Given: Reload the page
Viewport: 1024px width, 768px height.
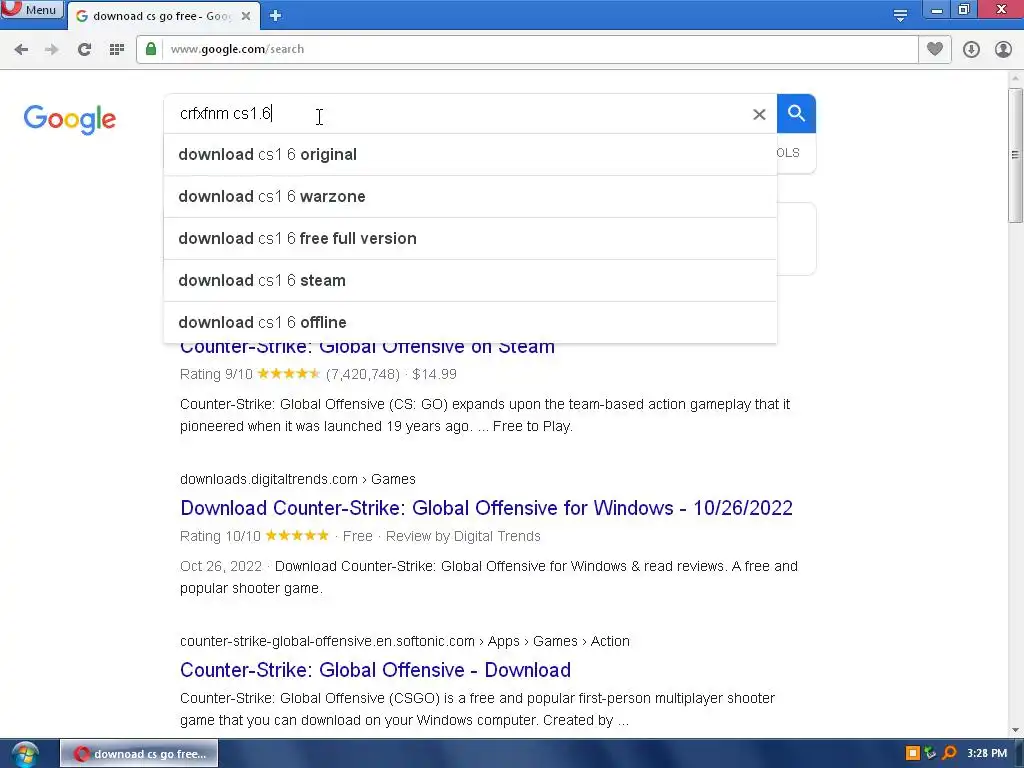Looking at the screenshot, I should tap(84, 49).
